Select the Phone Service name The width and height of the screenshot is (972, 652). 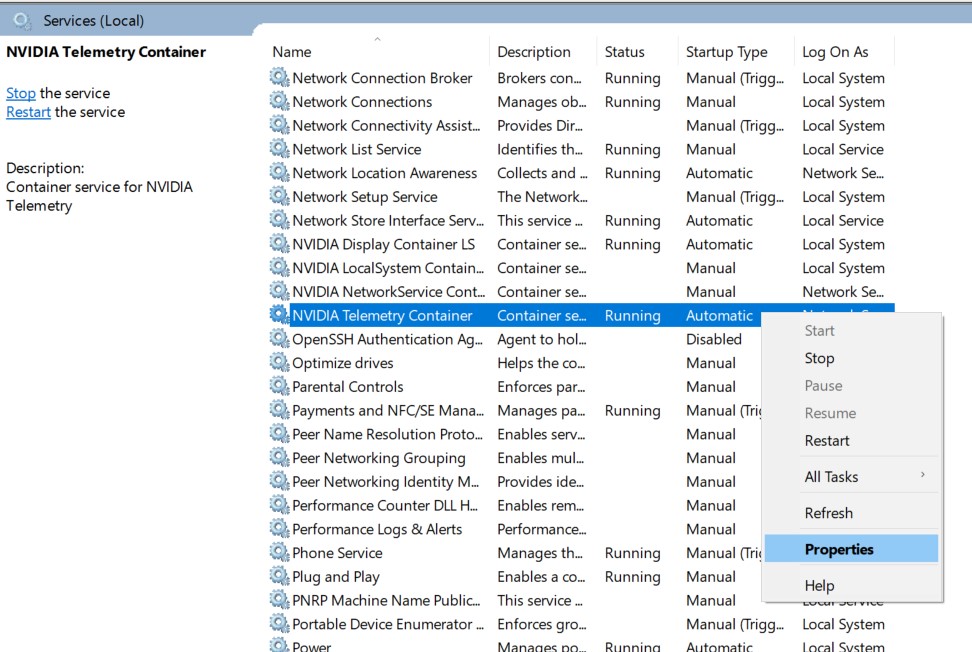point(337,553)
